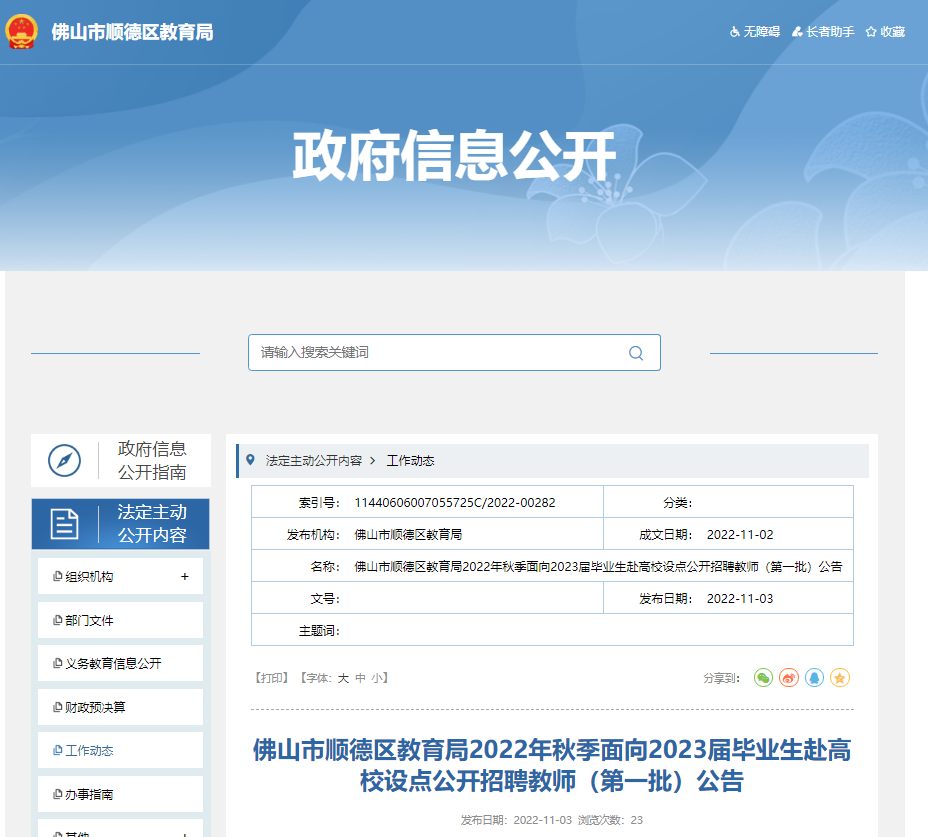Click the document icon for 法定主动公开内容
This screenshot has height=837, width=928.
coord(65,524)
